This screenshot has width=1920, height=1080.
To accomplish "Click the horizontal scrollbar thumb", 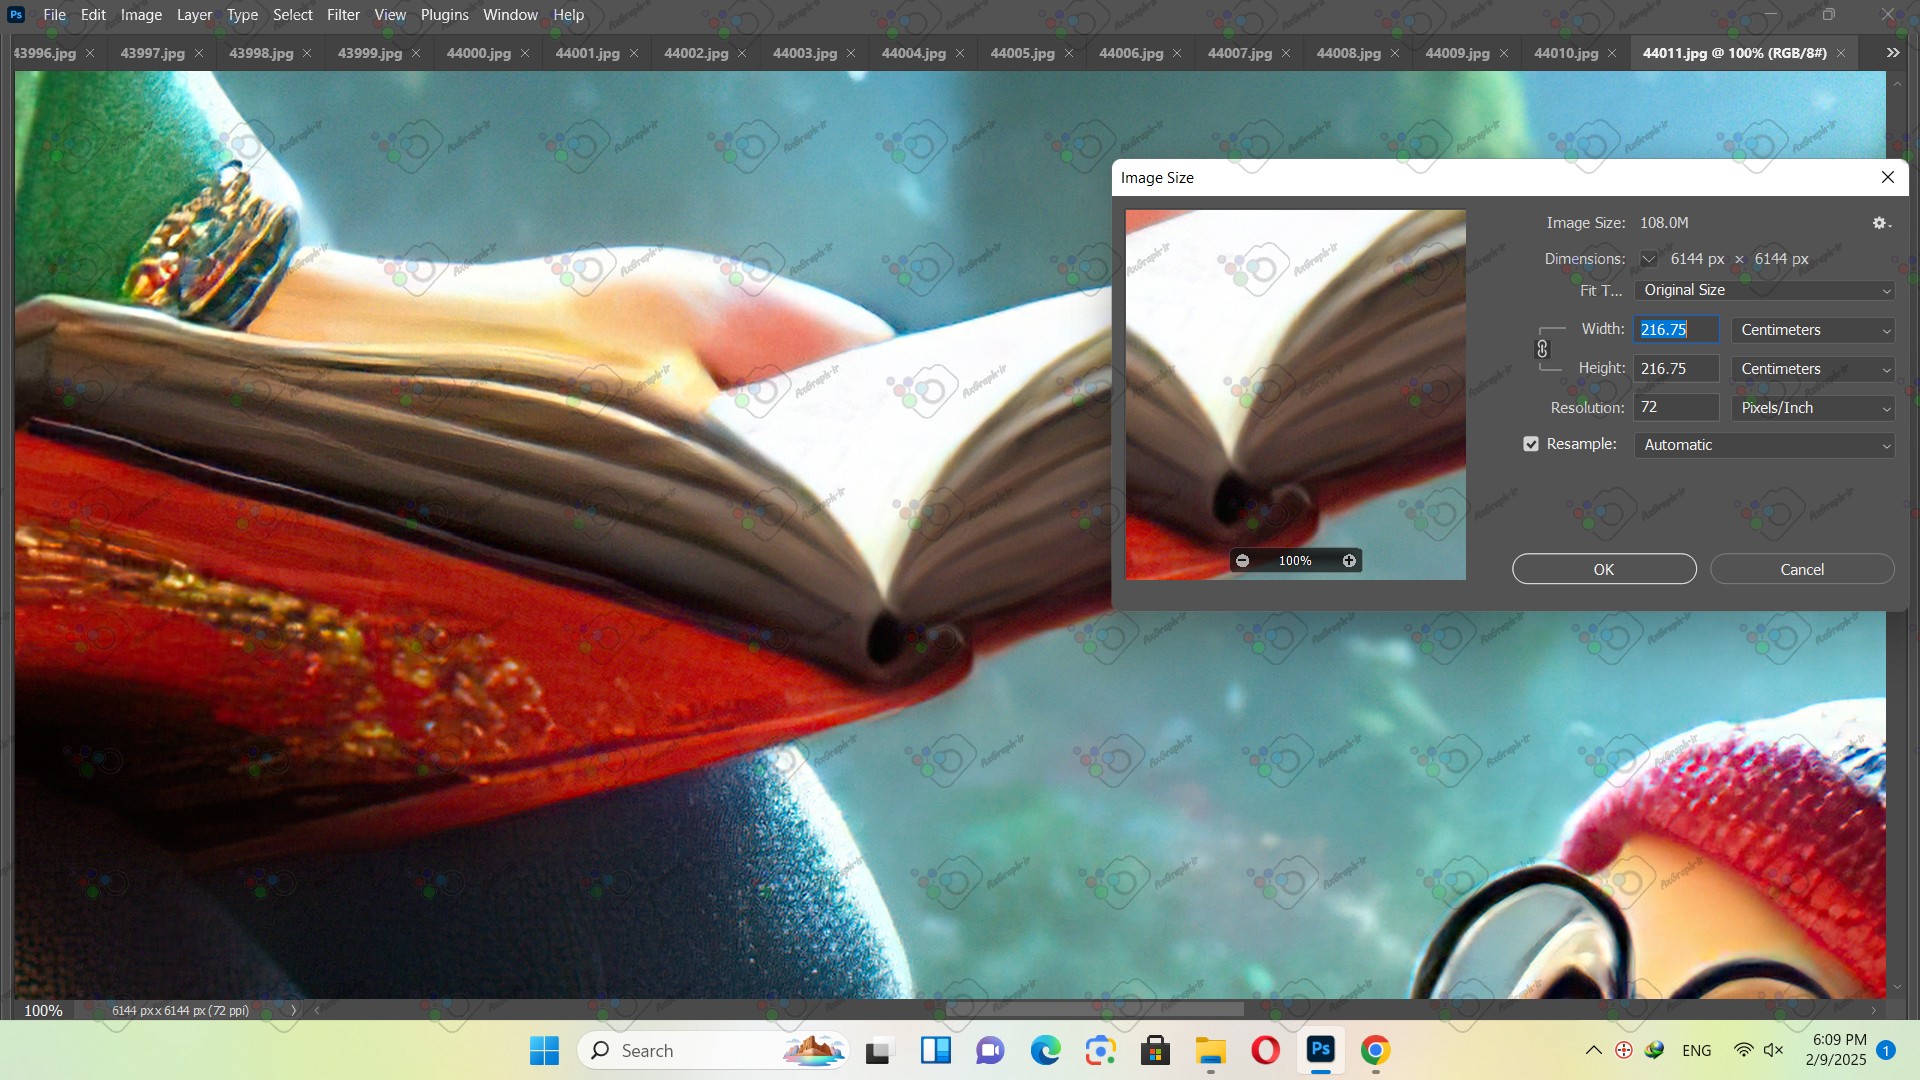I will coord(1095,1010).
